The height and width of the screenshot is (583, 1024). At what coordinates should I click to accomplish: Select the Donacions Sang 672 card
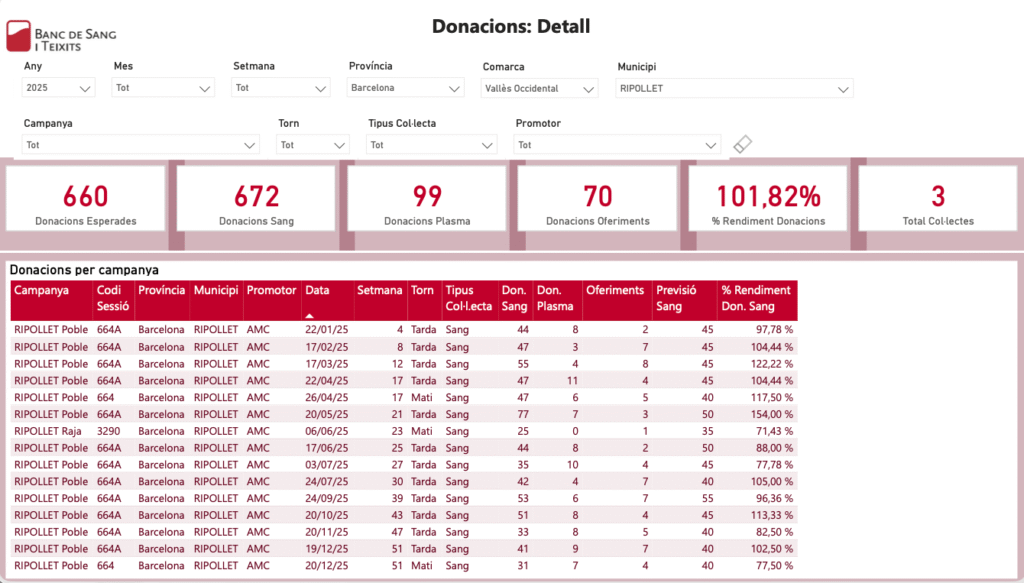point(256,203)
